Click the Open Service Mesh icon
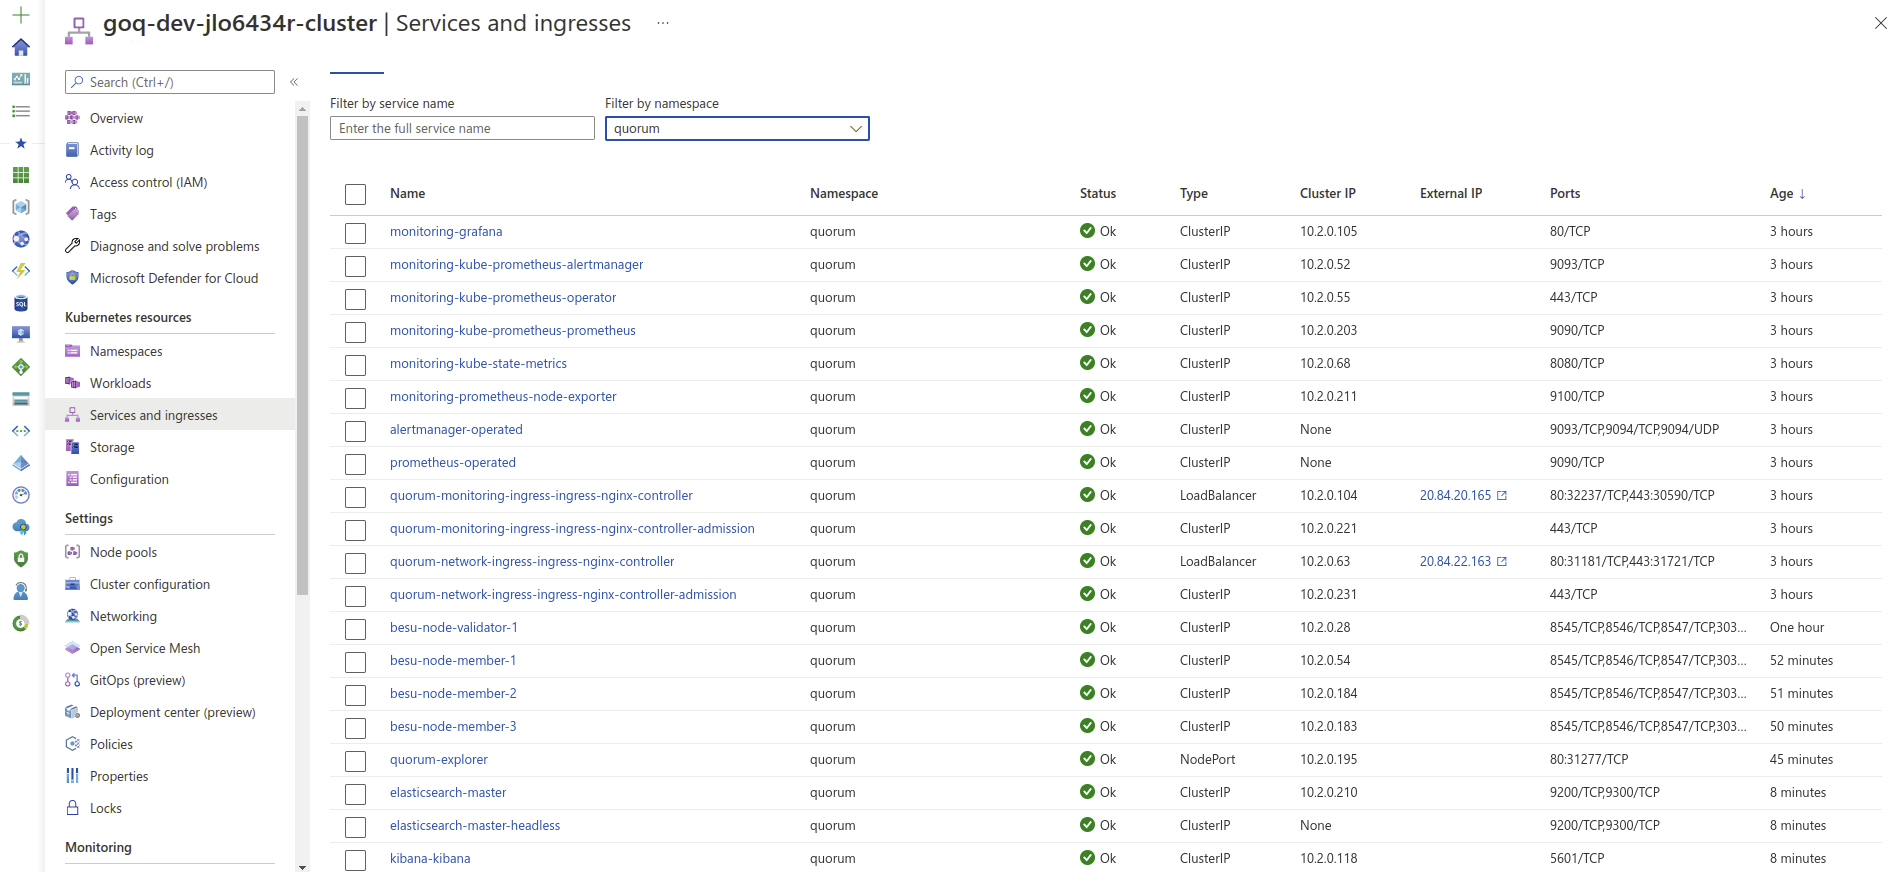Viewport: 1902px width, 872px height. 72,648
